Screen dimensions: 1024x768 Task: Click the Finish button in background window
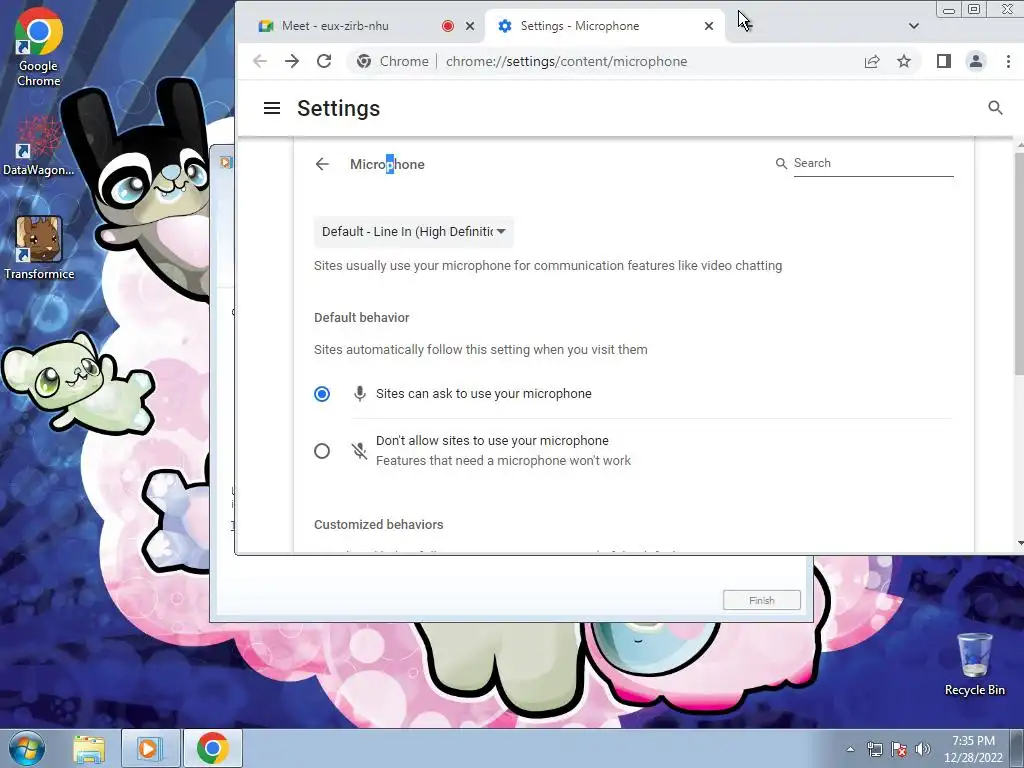point(761,600)
